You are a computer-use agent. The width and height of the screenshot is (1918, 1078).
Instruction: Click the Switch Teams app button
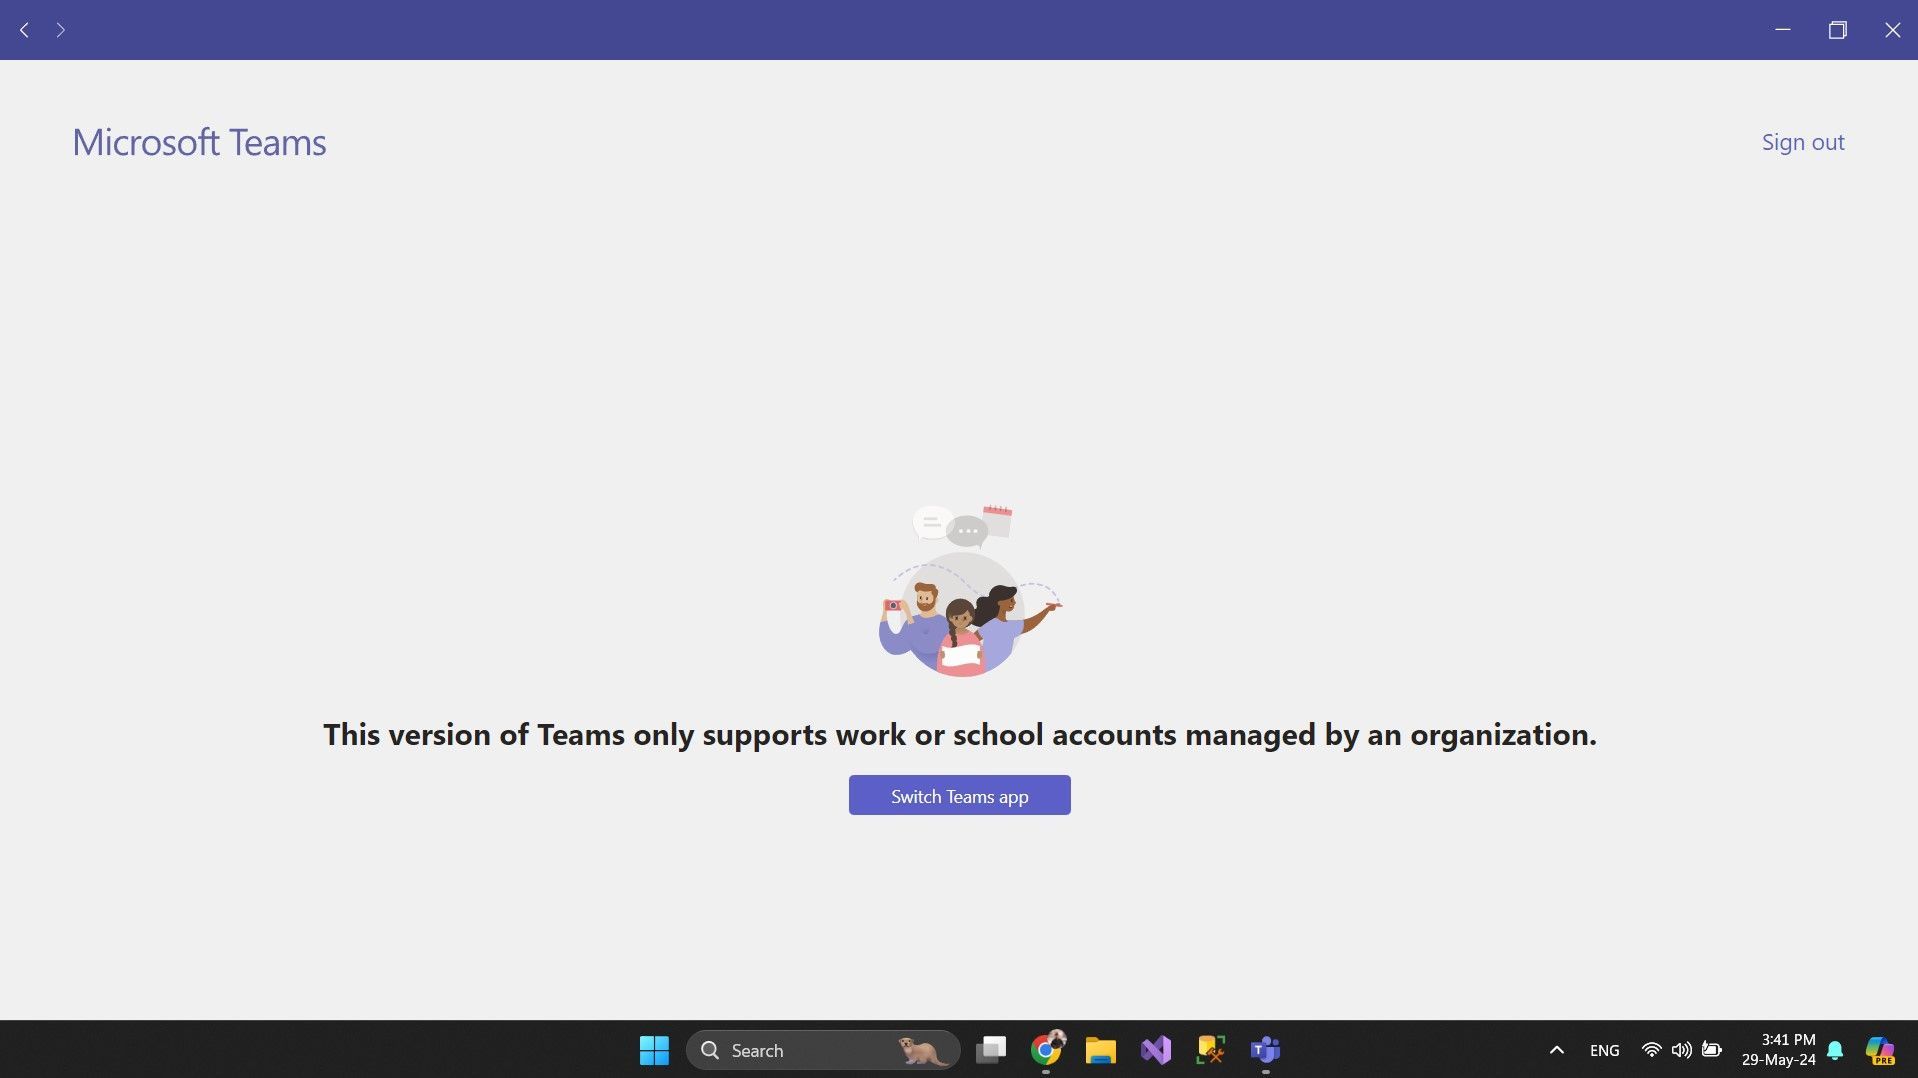pos(959,795)
